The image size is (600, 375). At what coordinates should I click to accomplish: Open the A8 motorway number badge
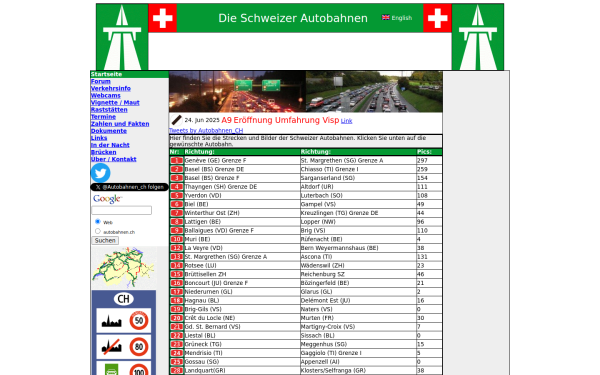(177, 222)
